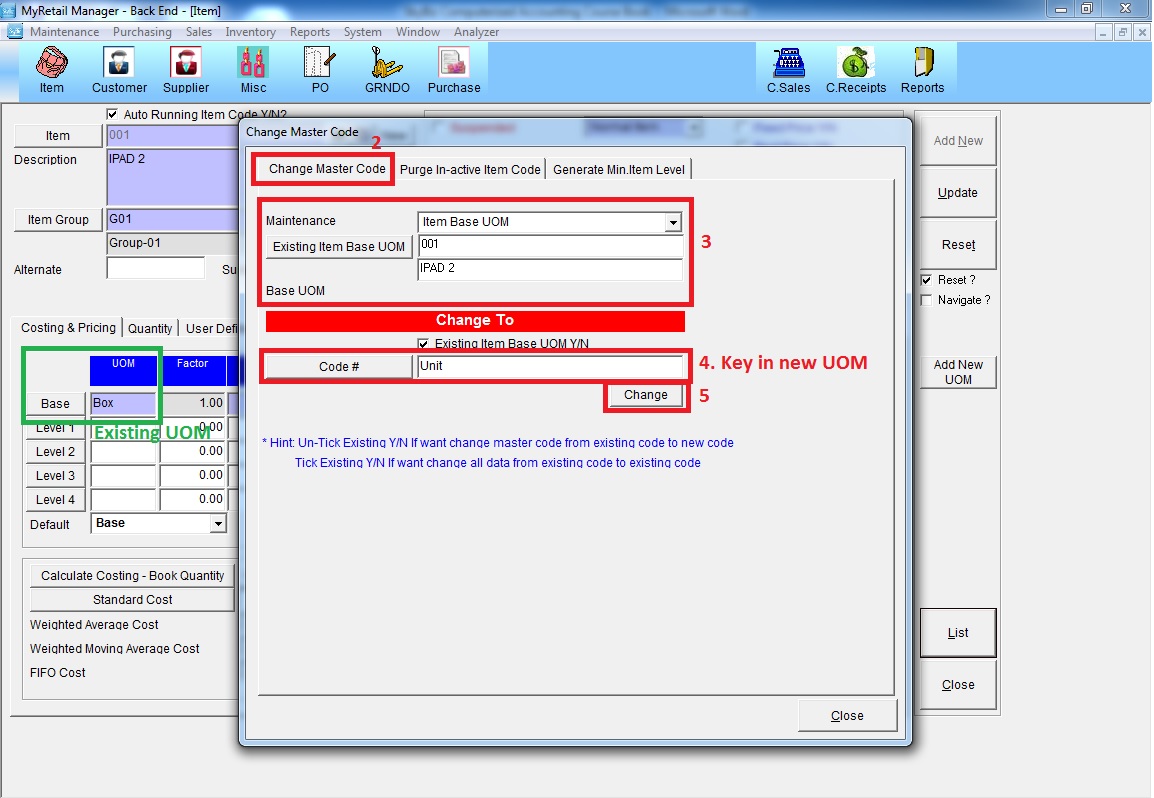Click the GRNDO forklift icon
Screen dimensions: 1154x798
point(387,69)
